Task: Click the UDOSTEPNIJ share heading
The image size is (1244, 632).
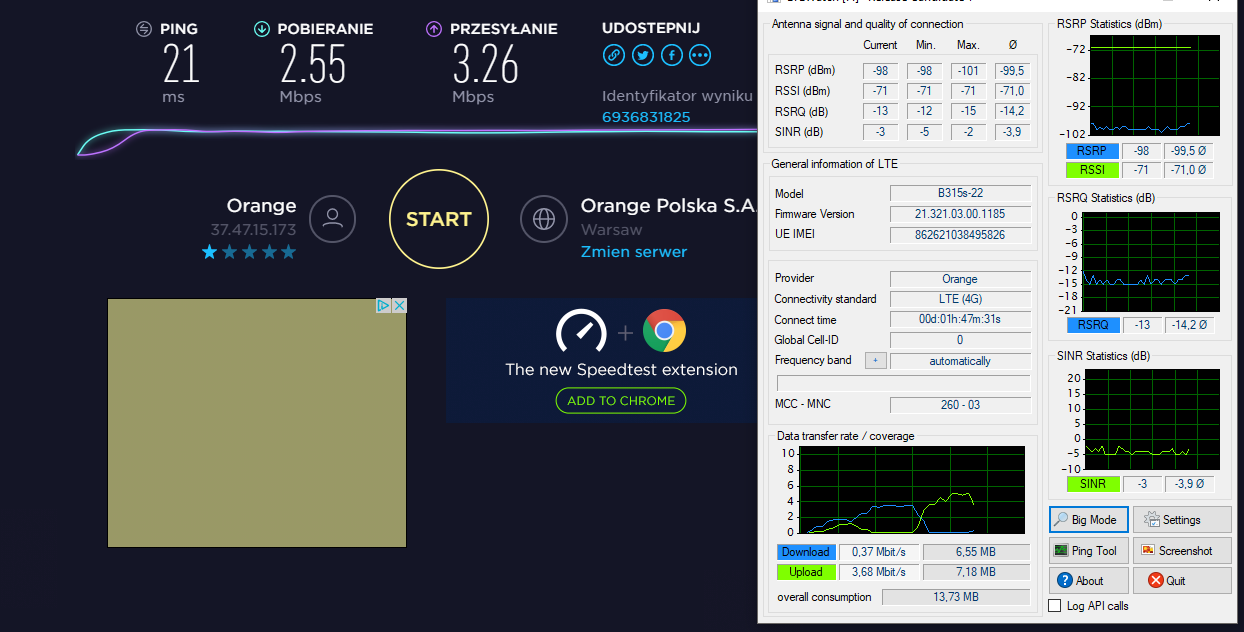Action: [651, 28]
